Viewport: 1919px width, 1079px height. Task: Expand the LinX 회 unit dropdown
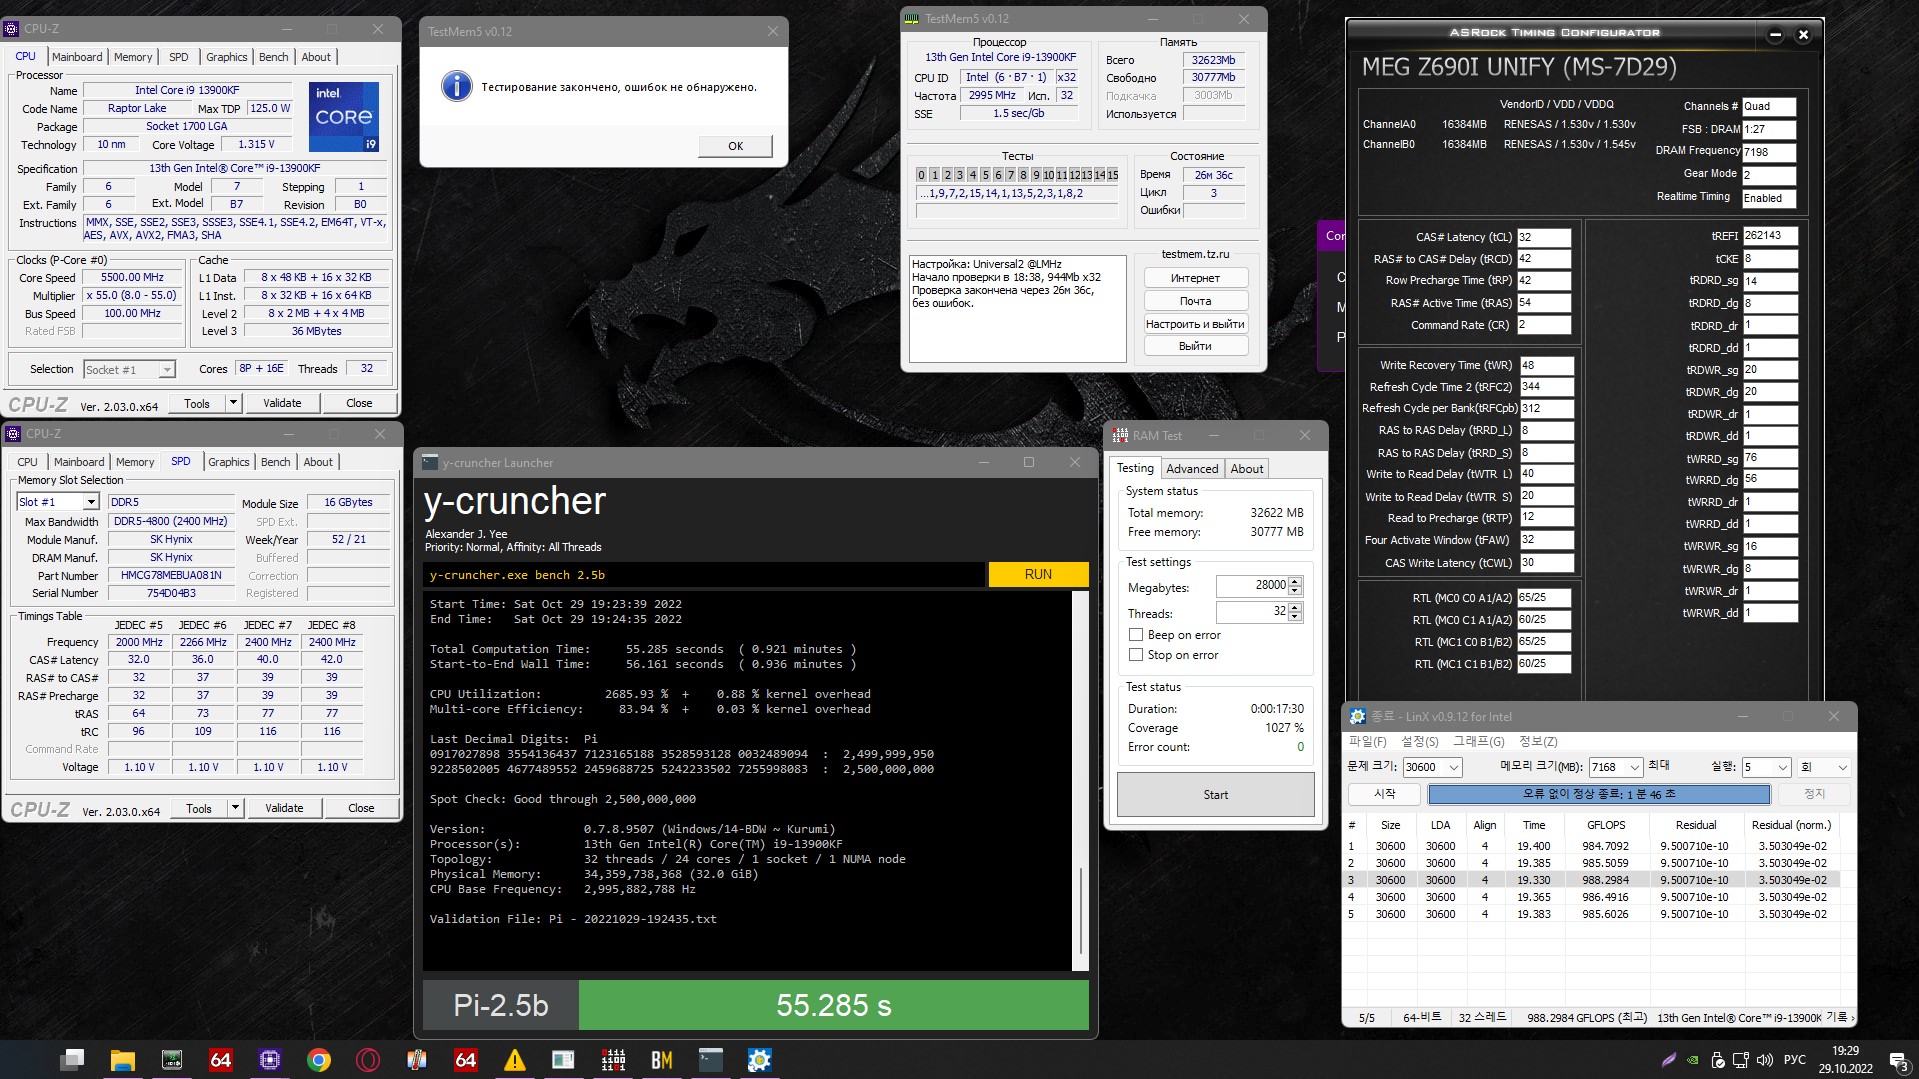(1842, 767)
